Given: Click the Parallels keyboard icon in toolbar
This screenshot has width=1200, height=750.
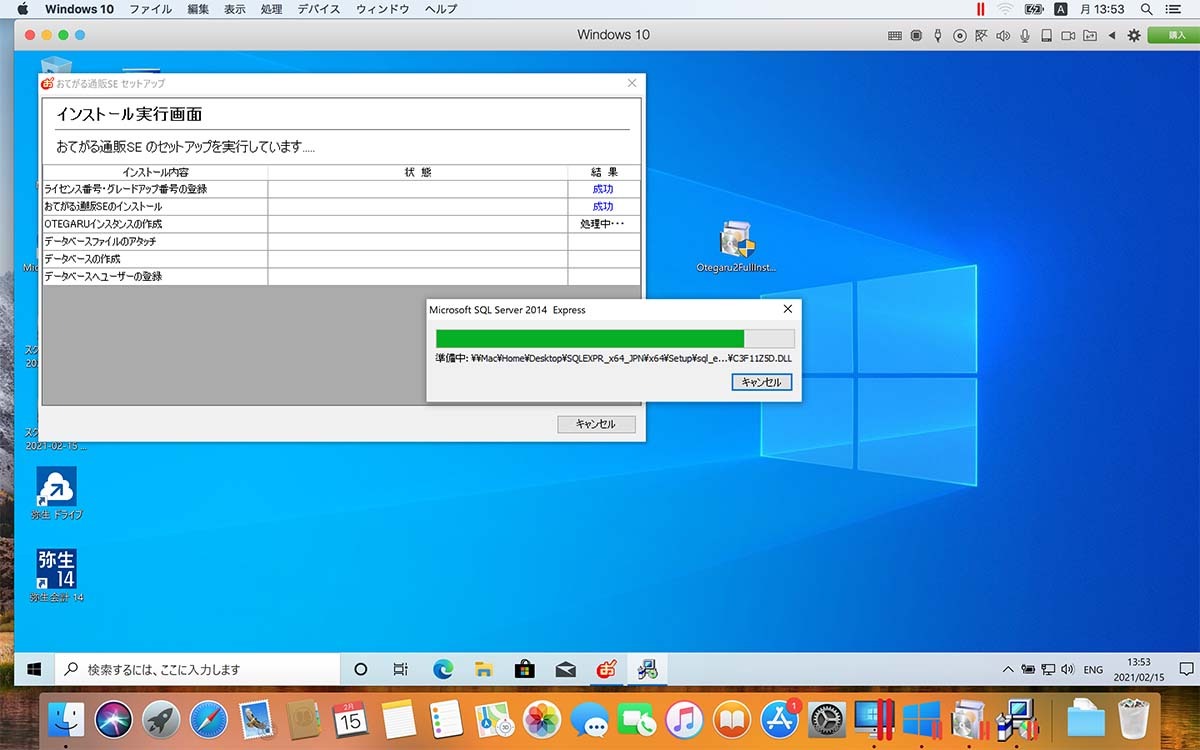Looking at the screenshot, I should point(895,35).
